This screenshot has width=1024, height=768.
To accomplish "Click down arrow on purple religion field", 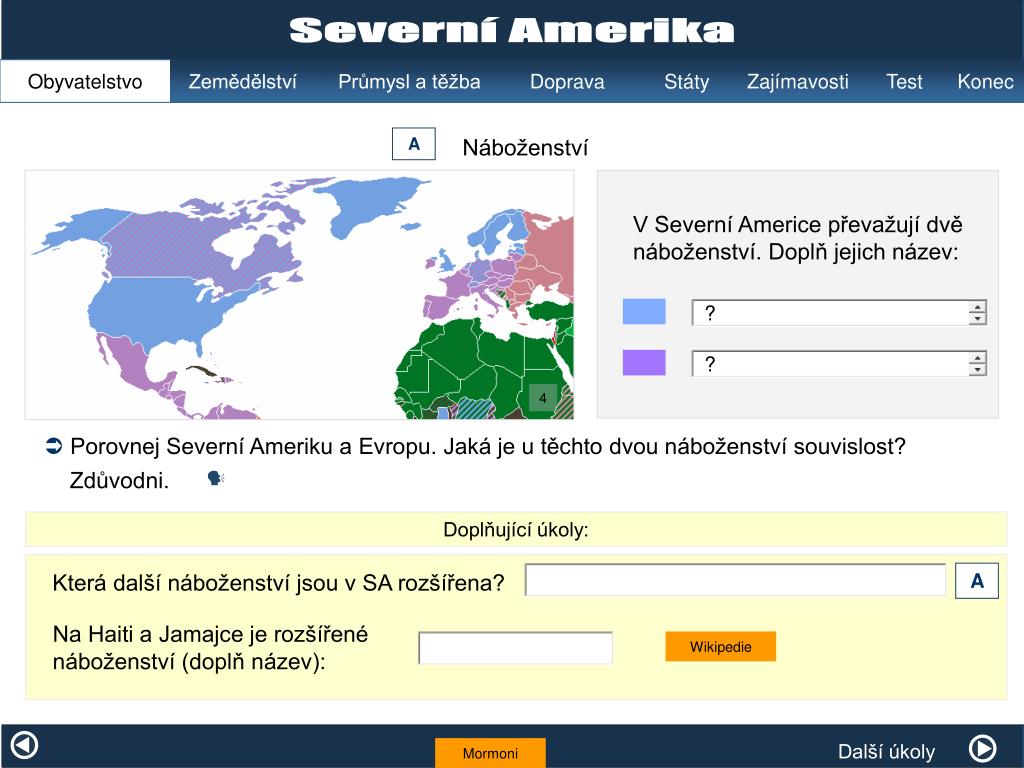I will (977, 370).
